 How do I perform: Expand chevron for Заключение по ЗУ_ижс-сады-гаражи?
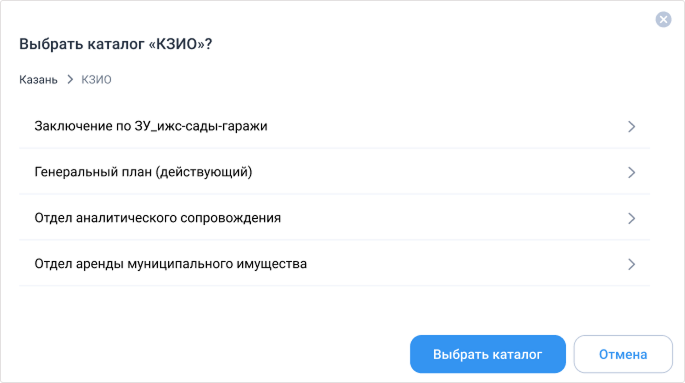631,127
